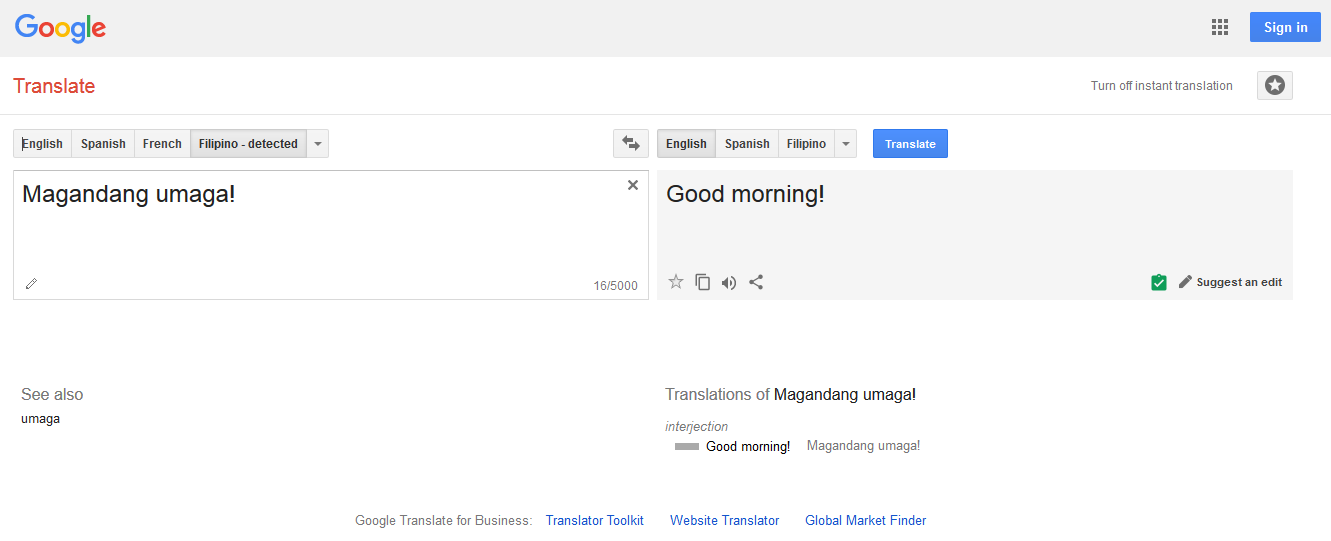Click the blue Translate button
Image resolution: width=1331 pixels, height=541 pixels.
coord(910,144)
